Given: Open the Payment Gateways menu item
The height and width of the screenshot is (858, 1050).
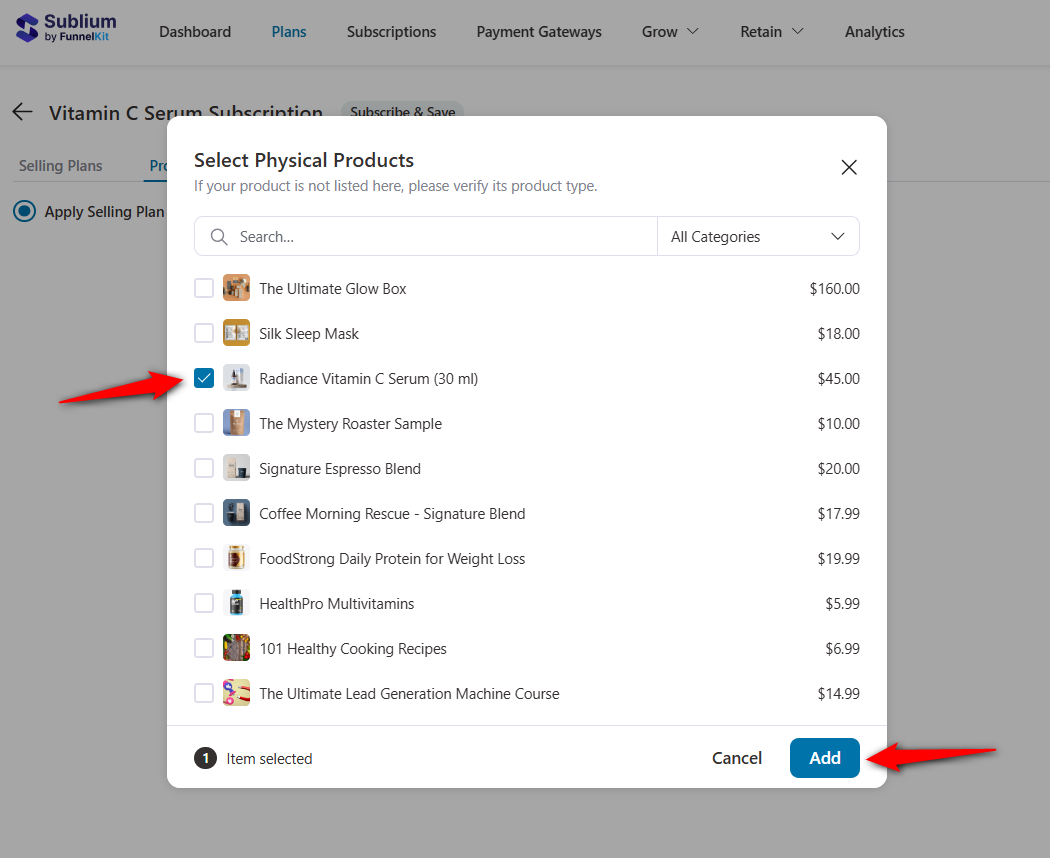Looking at the screenshot, I should point(538,31).
